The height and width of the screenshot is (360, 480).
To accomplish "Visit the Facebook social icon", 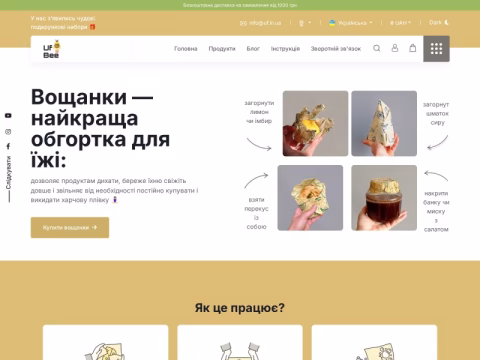I will [x=8, y=146].
